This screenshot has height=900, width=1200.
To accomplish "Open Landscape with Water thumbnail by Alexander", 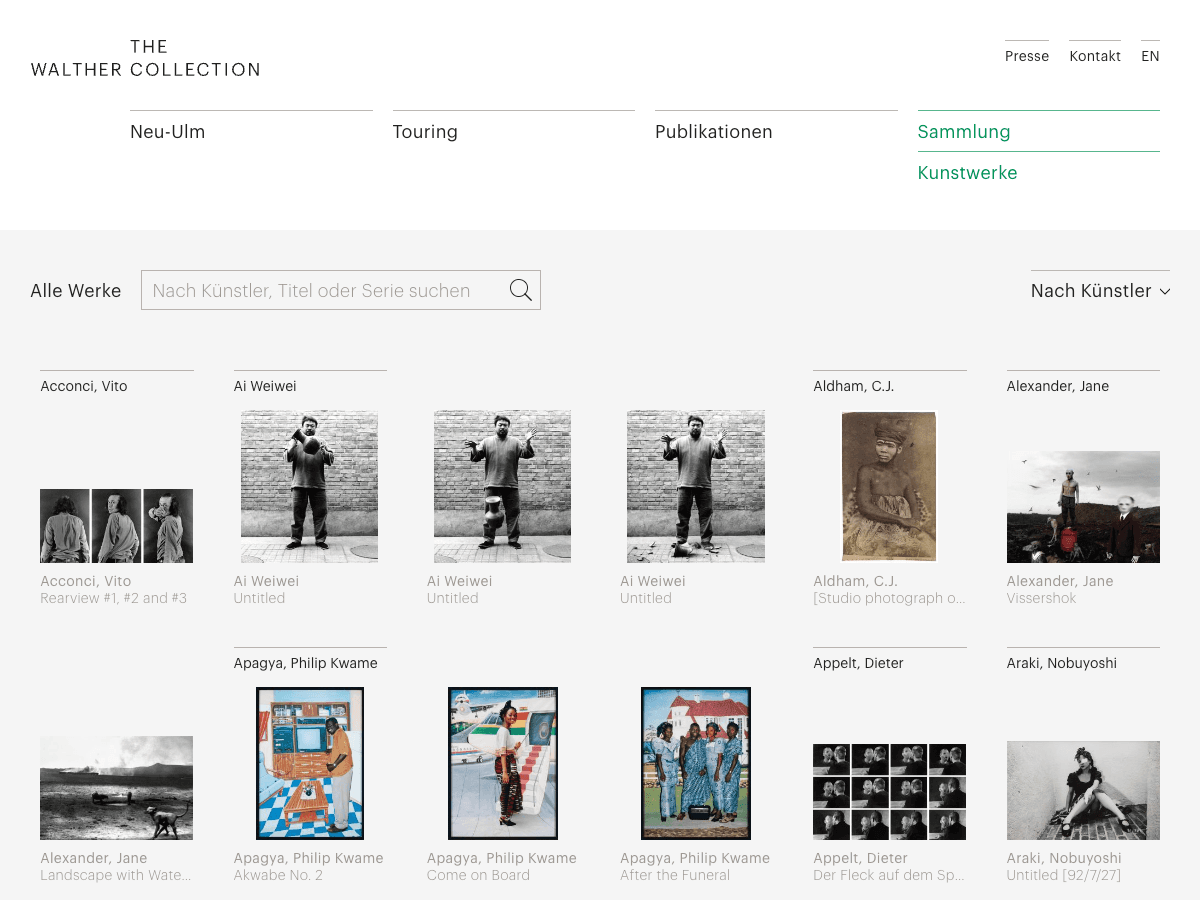I will click(x=116, y=788).
